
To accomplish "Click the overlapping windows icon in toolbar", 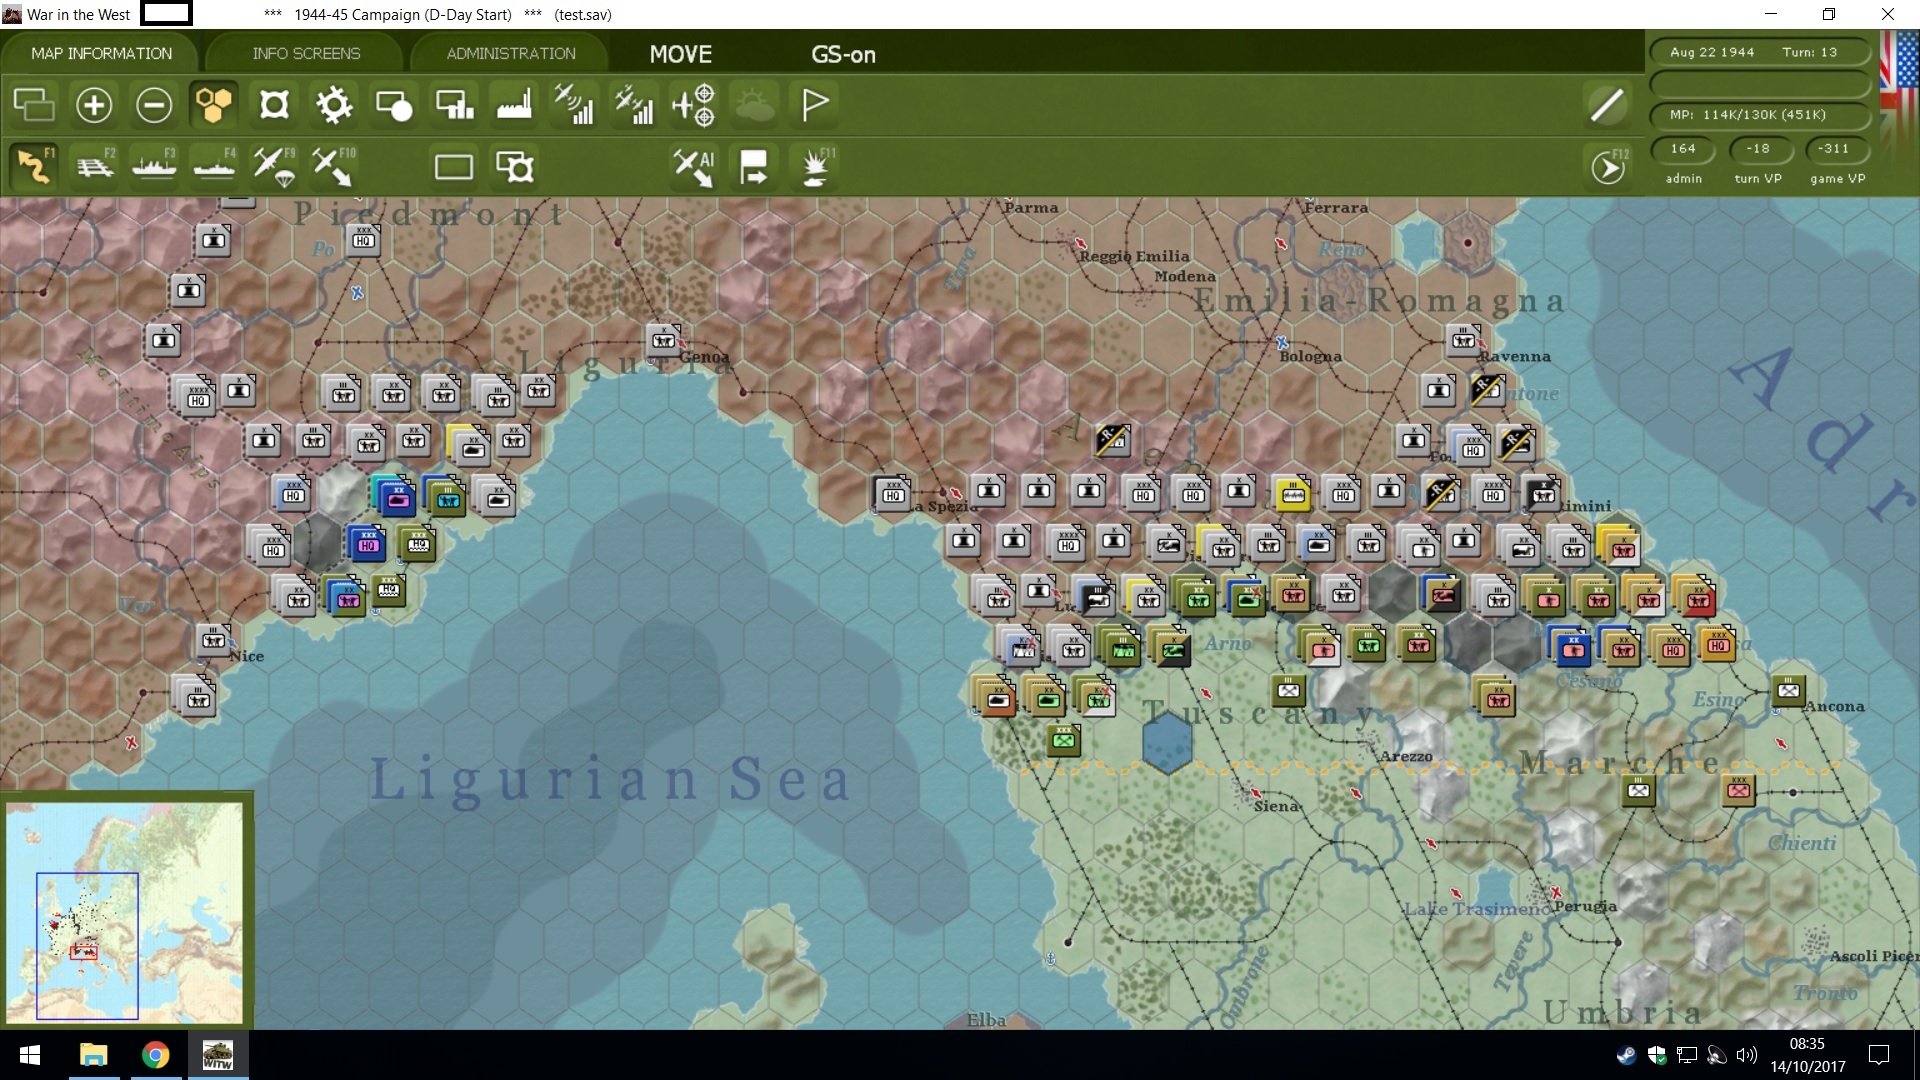I will pos(34,104).
